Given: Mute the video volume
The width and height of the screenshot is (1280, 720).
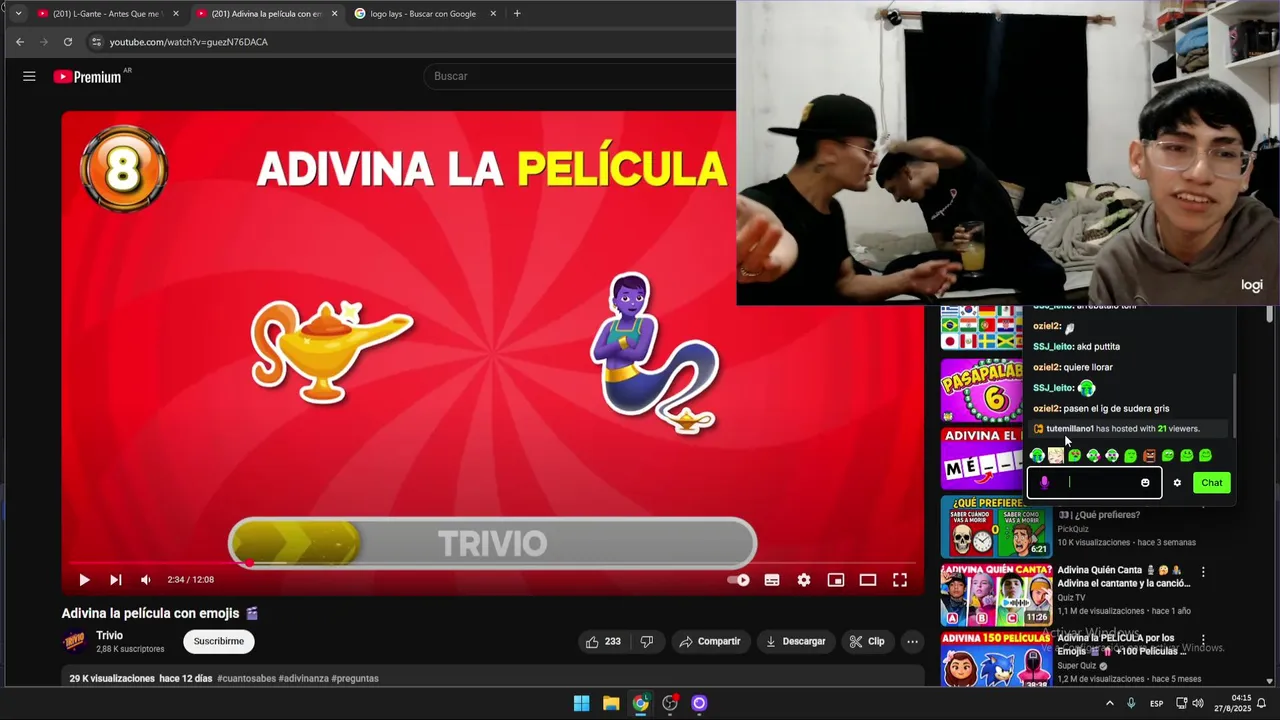Looking at the screenshot, I should [x=146, y=580].
